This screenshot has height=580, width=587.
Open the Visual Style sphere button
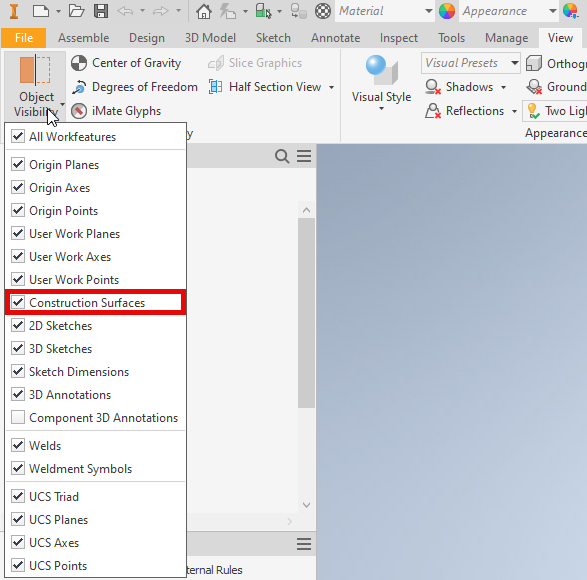click(381, 70)
